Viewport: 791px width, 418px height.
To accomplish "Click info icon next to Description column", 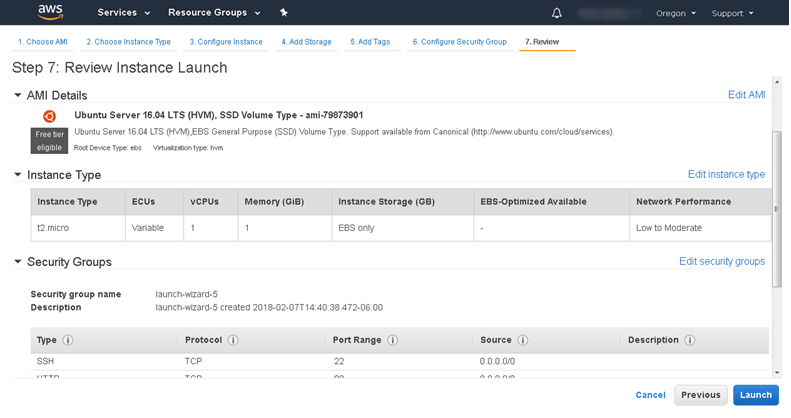I will [x=690, y=340].
